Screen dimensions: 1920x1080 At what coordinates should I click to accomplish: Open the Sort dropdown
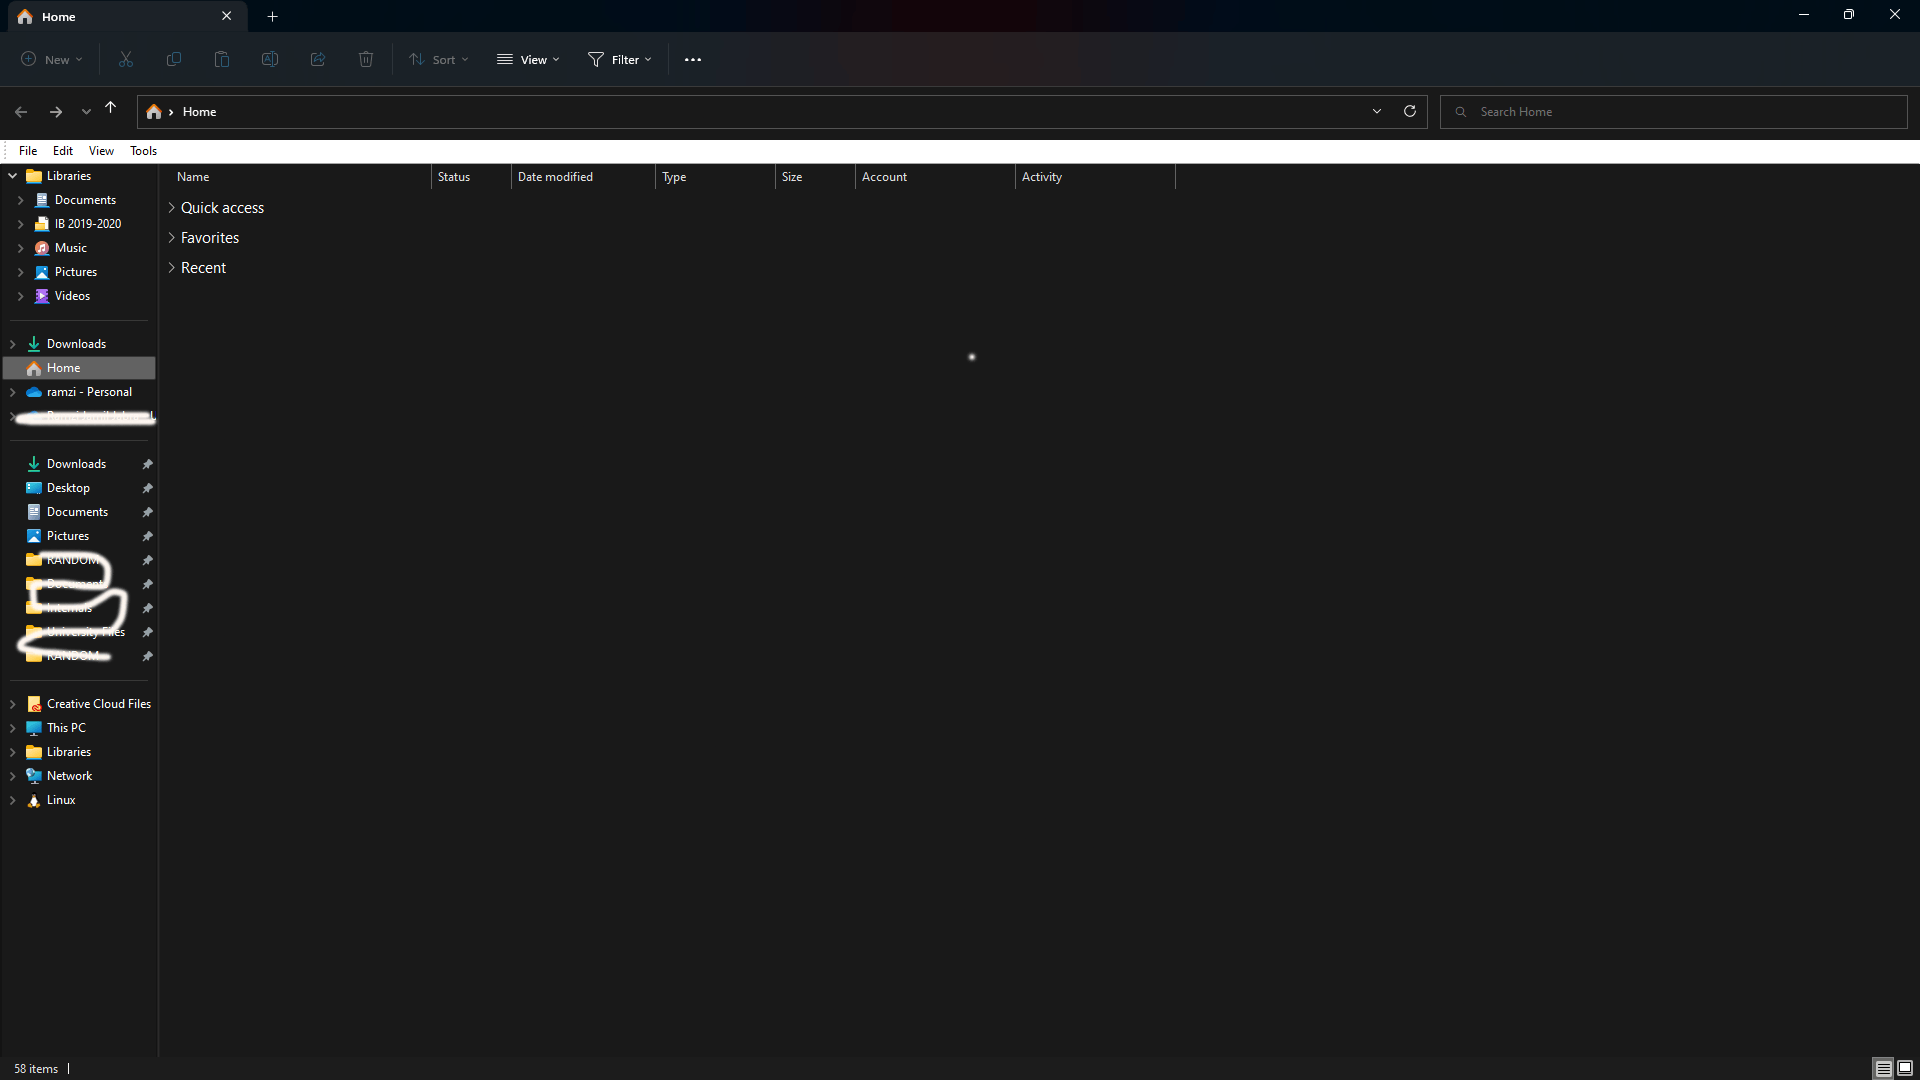click(x=439, y=60)
